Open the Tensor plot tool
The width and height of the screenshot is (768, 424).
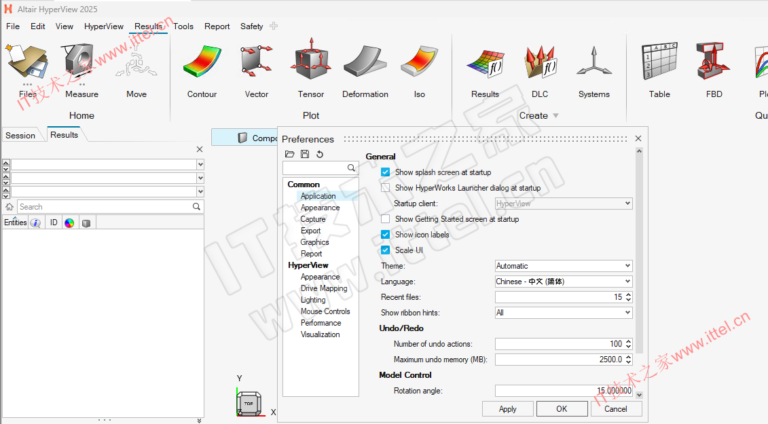310,66
